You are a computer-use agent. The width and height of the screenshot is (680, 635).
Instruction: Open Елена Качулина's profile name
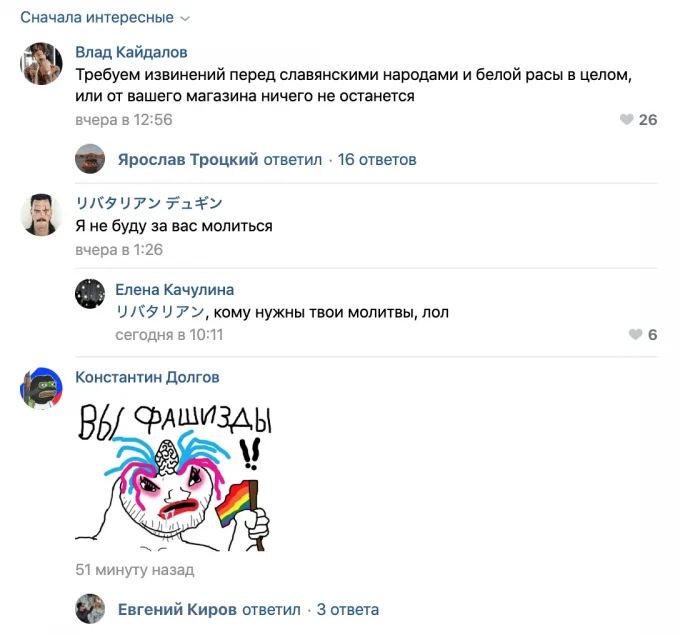[x=174, y=290]
